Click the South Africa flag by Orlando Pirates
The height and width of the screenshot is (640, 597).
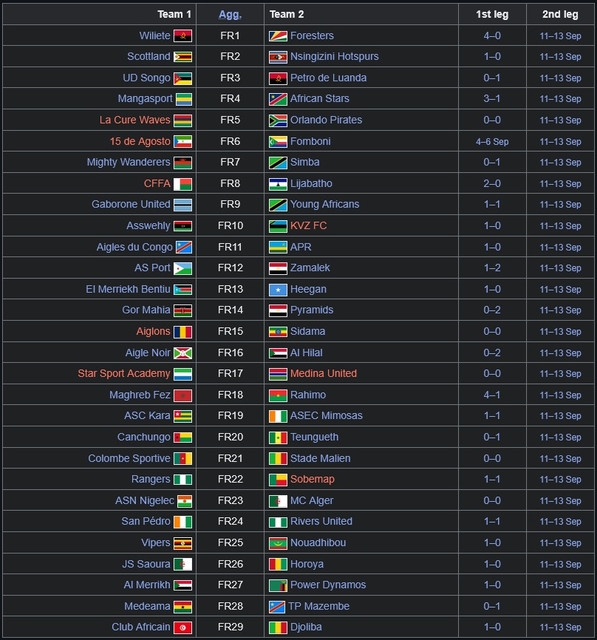pos(278,120)
